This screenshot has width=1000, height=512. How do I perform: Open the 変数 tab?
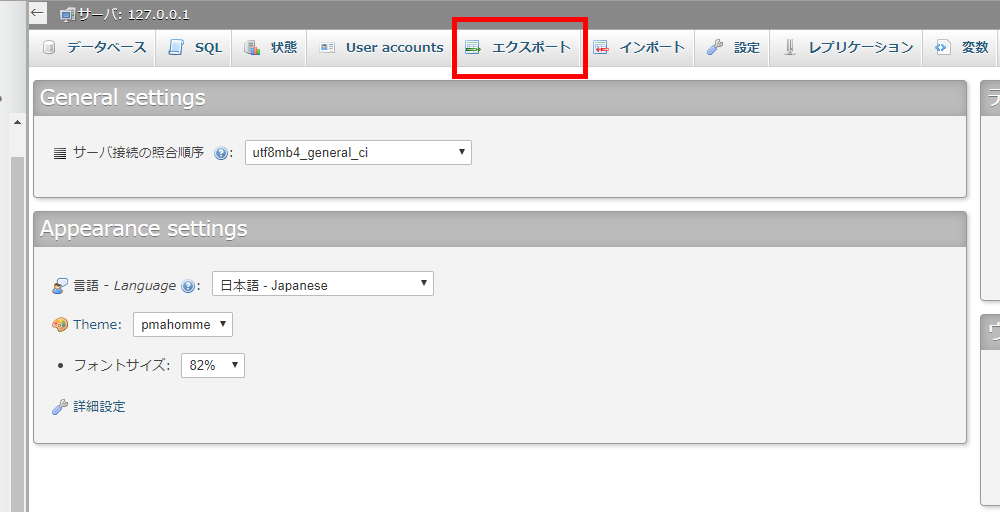point(963,47)
